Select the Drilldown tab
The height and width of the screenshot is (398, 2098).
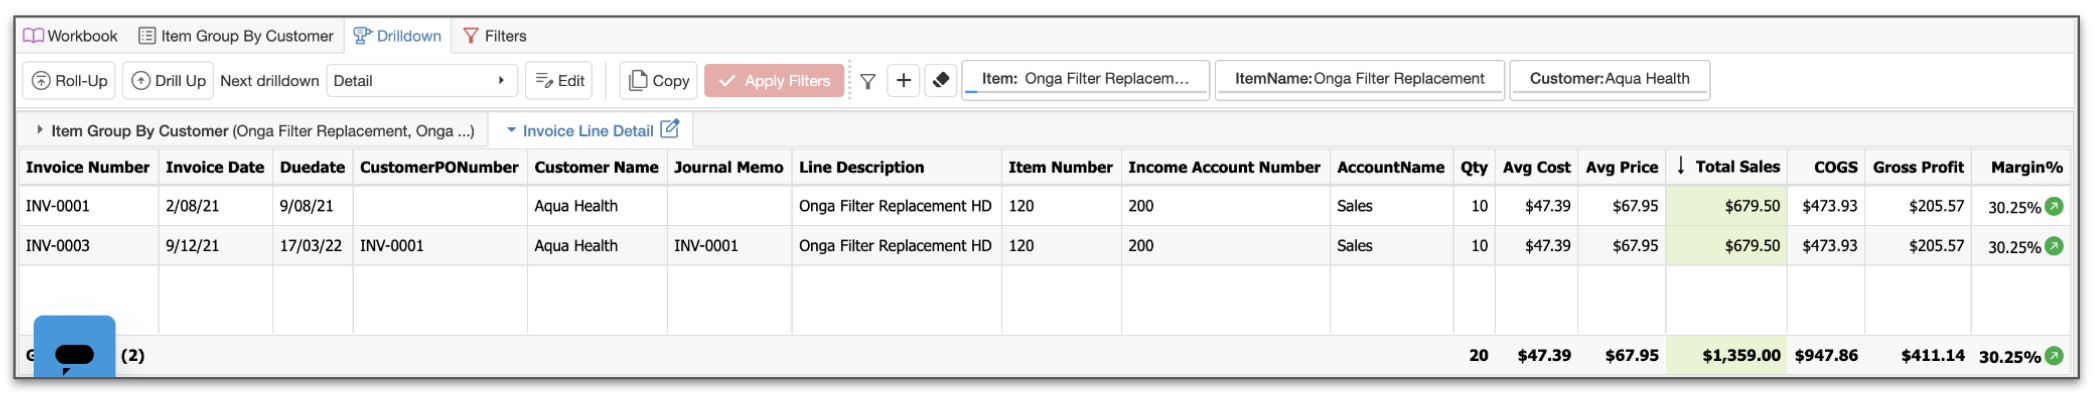click(397, 36)
